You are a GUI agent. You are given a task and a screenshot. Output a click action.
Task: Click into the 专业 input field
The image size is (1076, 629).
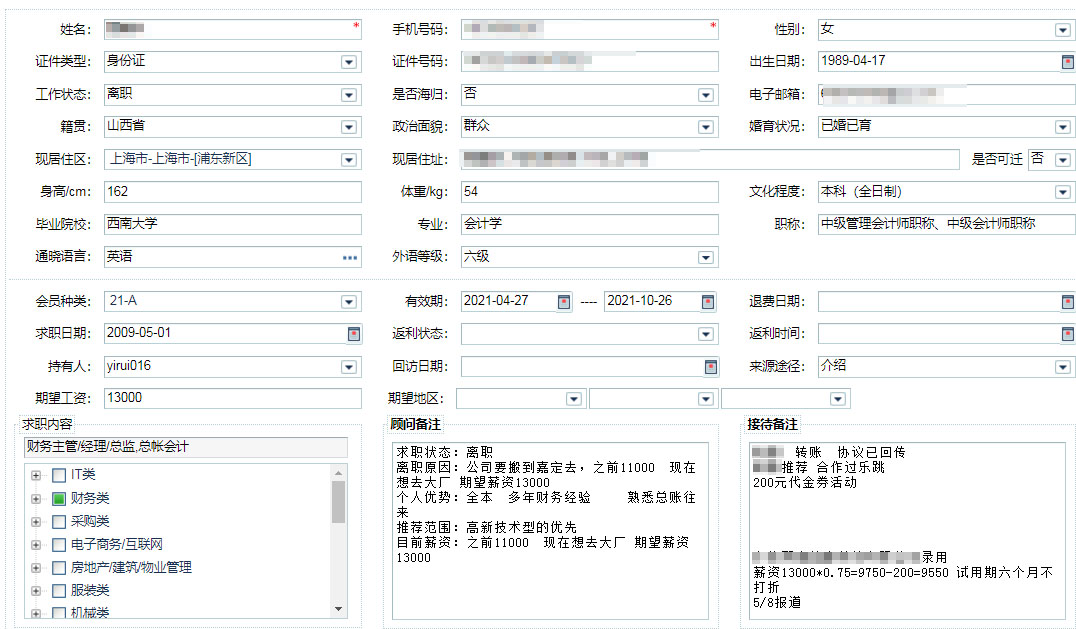coord(589,224)
